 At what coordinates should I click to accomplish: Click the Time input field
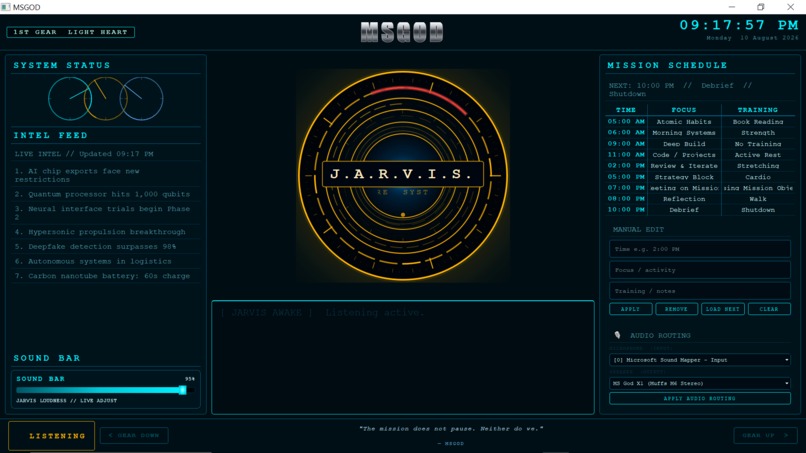click(x=700, y=249)
